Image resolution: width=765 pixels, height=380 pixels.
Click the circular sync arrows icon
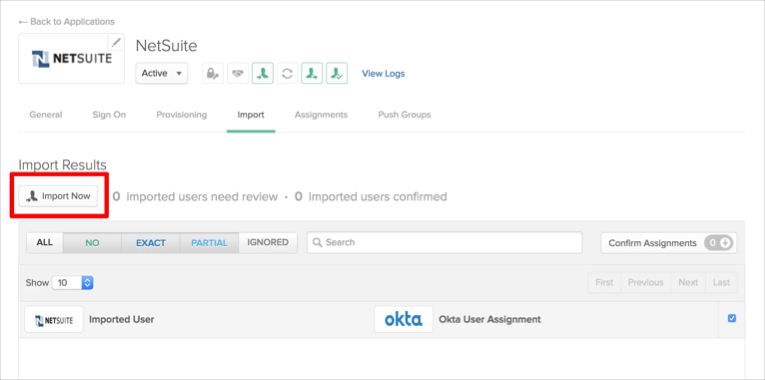pyautogui.click(x=287, y=74)
